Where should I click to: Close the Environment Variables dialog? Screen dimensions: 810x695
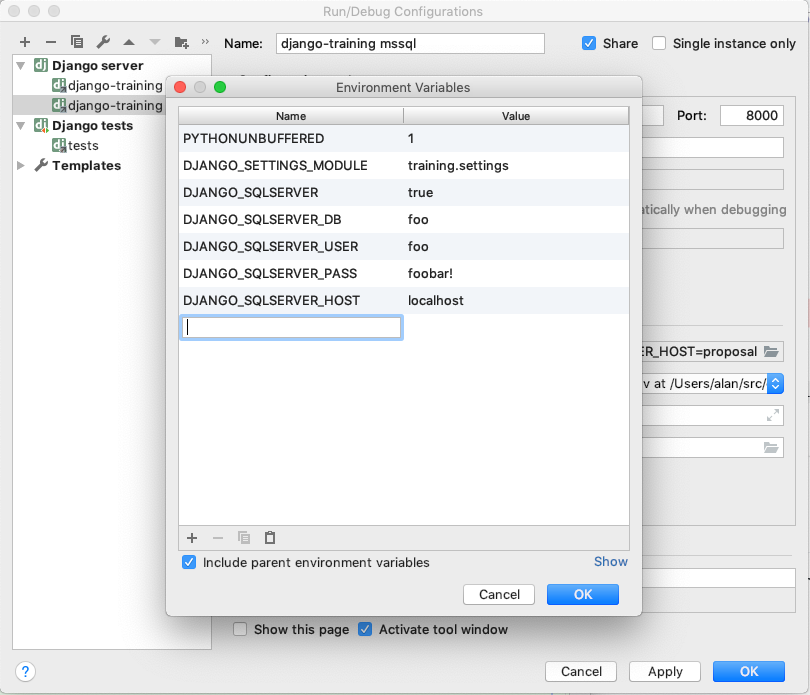tap(180, 87)
